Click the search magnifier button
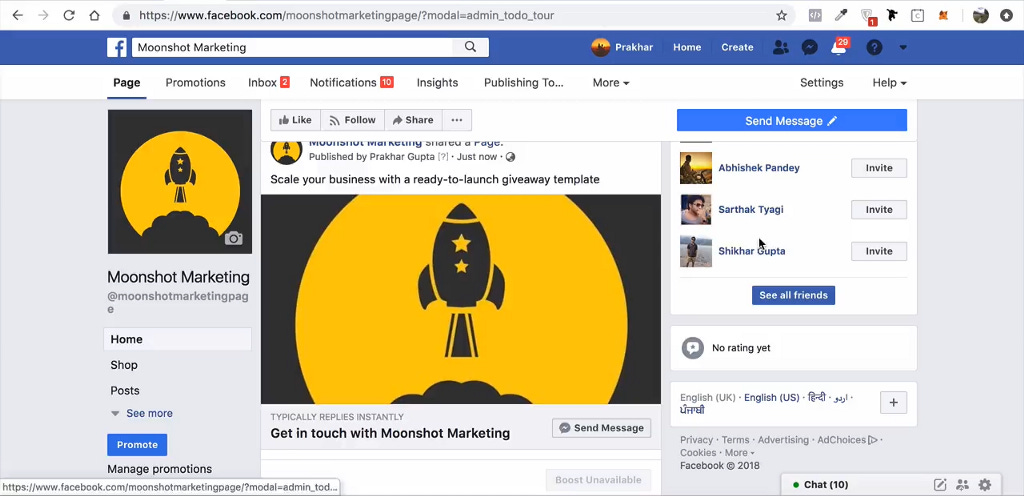Screen dimensions: 1024x496 pos(470,47)
